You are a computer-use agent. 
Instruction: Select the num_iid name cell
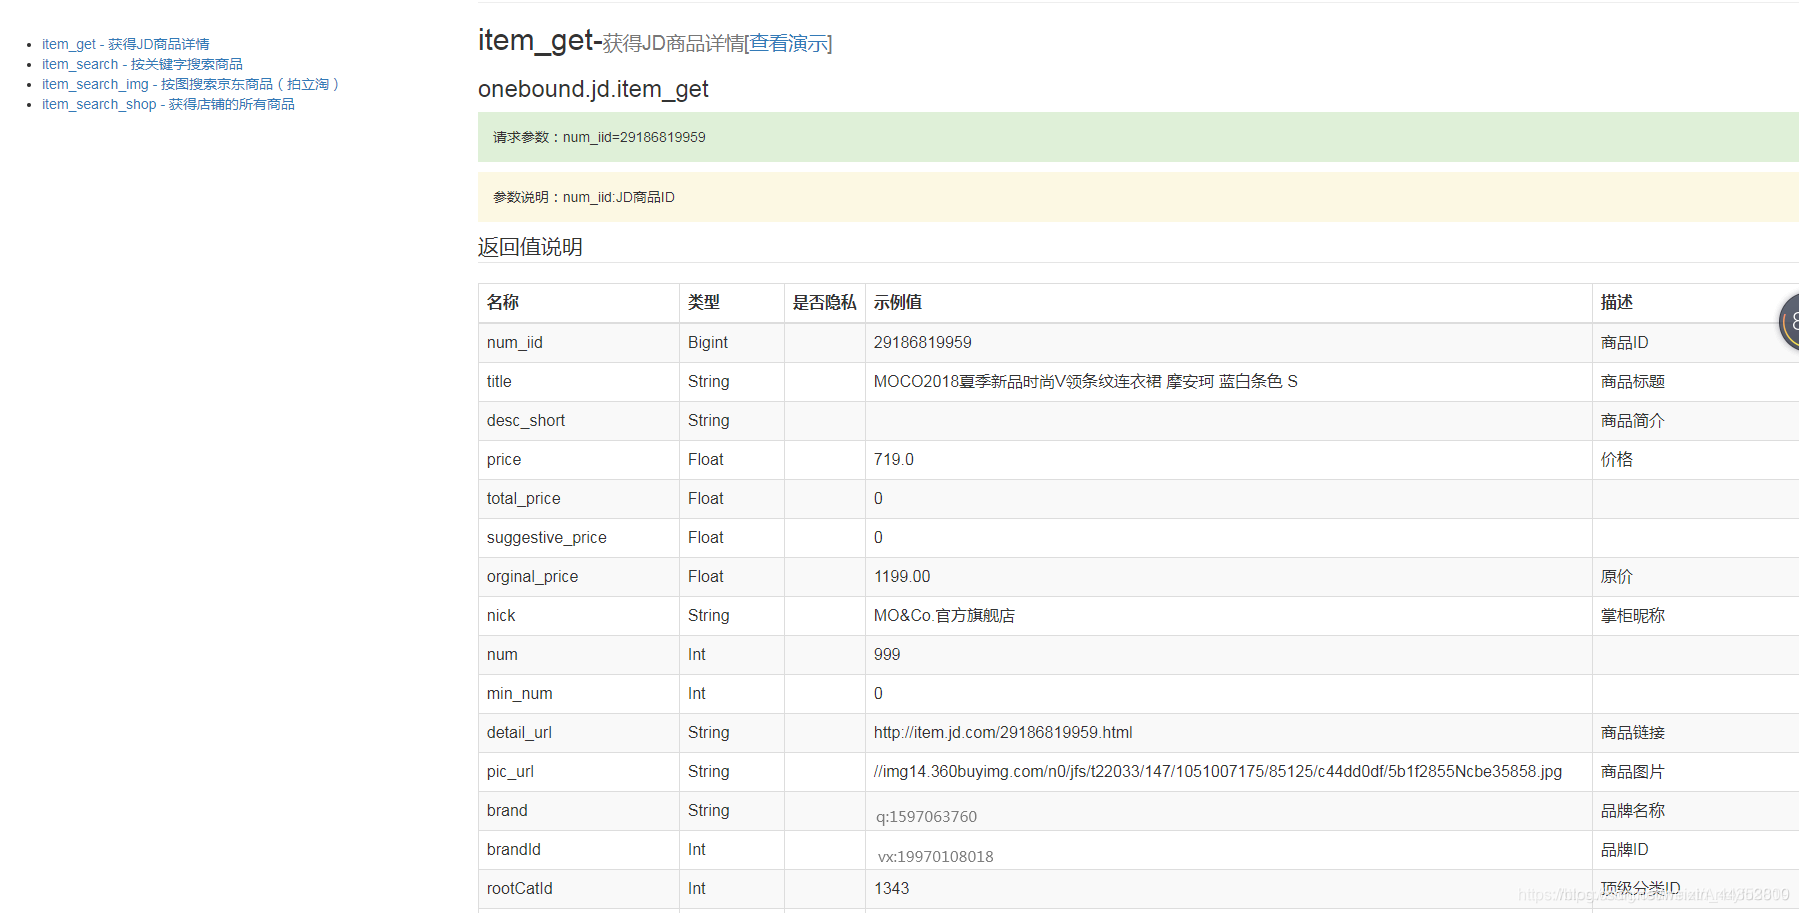pyautogui.click(x=579, y=343)
